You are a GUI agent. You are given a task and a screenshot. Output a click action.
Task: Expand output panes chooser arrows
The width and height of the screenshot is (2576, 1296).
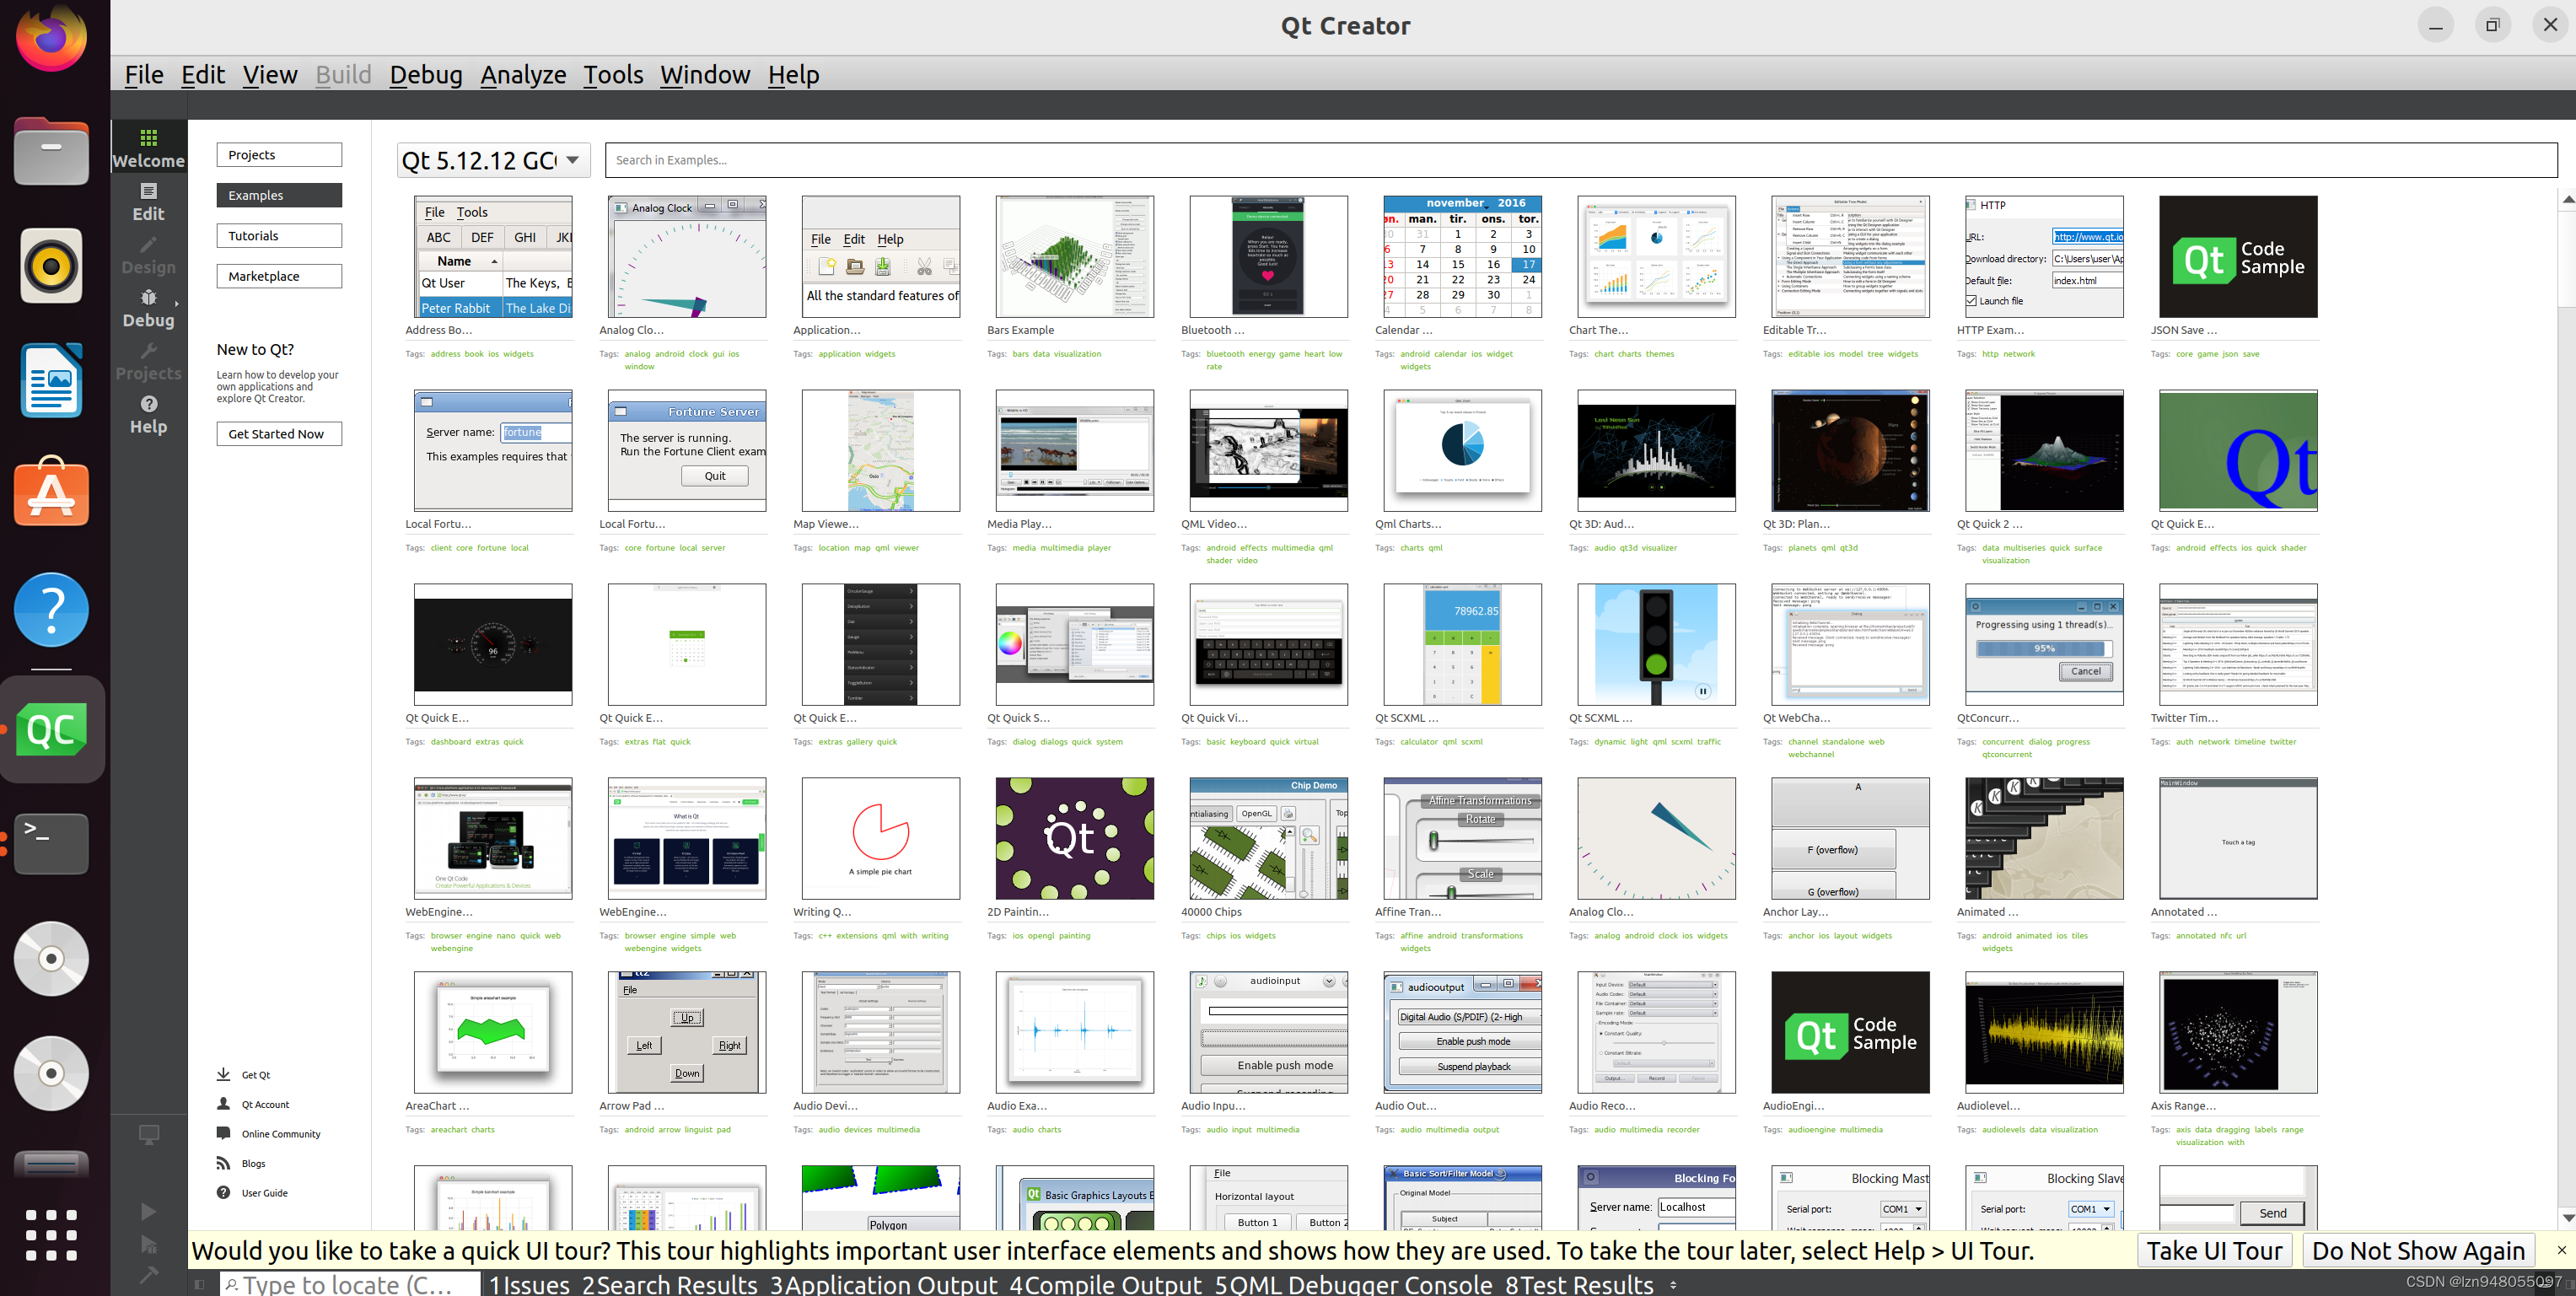1673,1285
